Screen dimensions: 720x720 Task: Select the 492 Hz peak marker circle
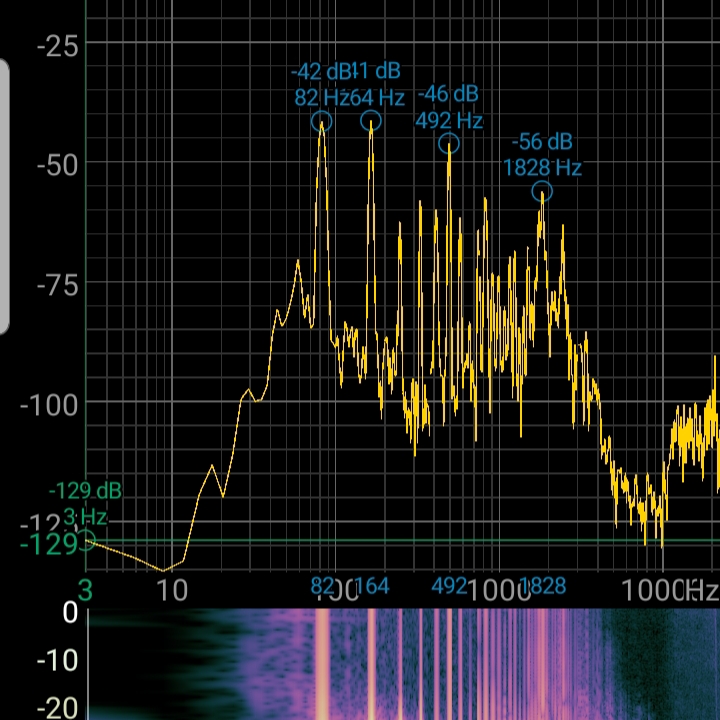[449, 144]
